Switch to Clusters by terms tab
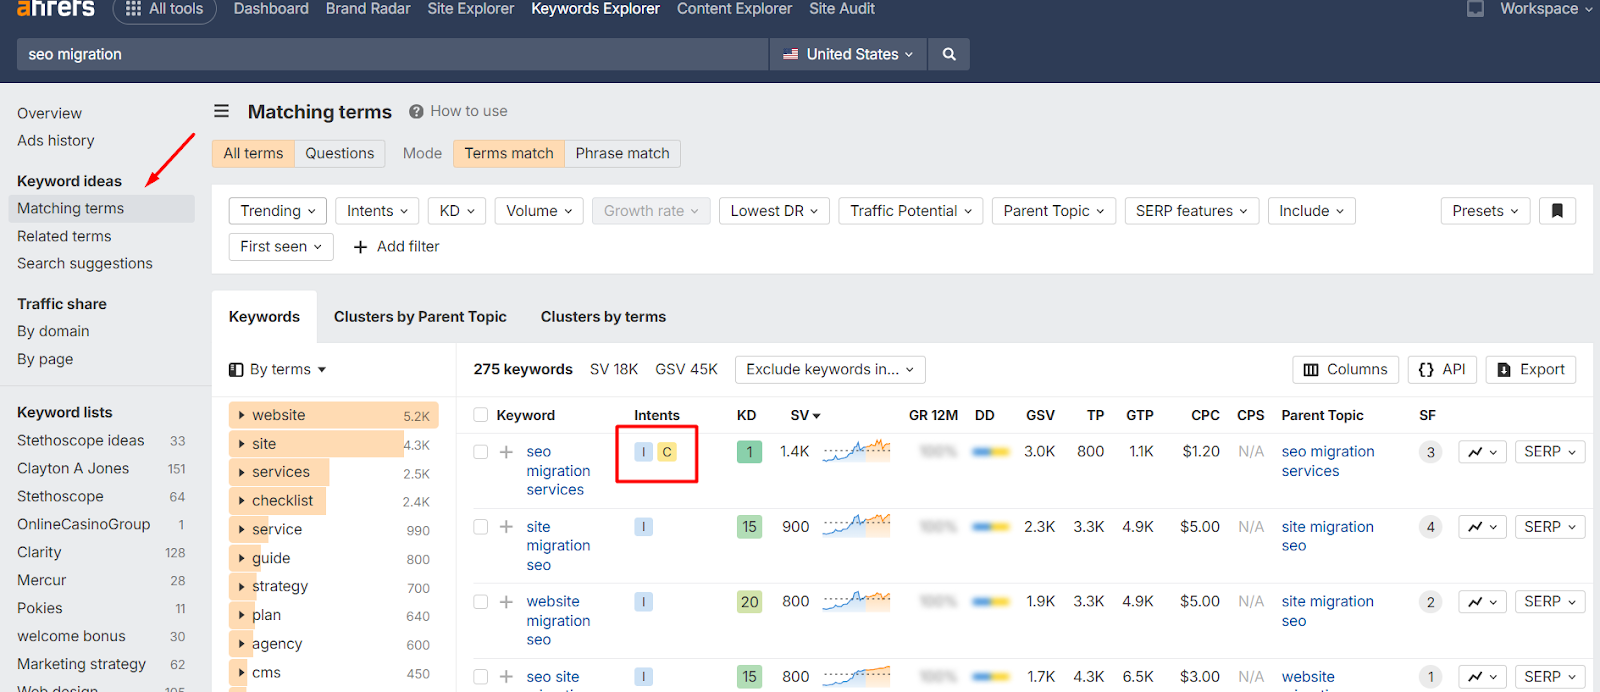This screenshot has height=692, width=1600. tap(603, 317)
